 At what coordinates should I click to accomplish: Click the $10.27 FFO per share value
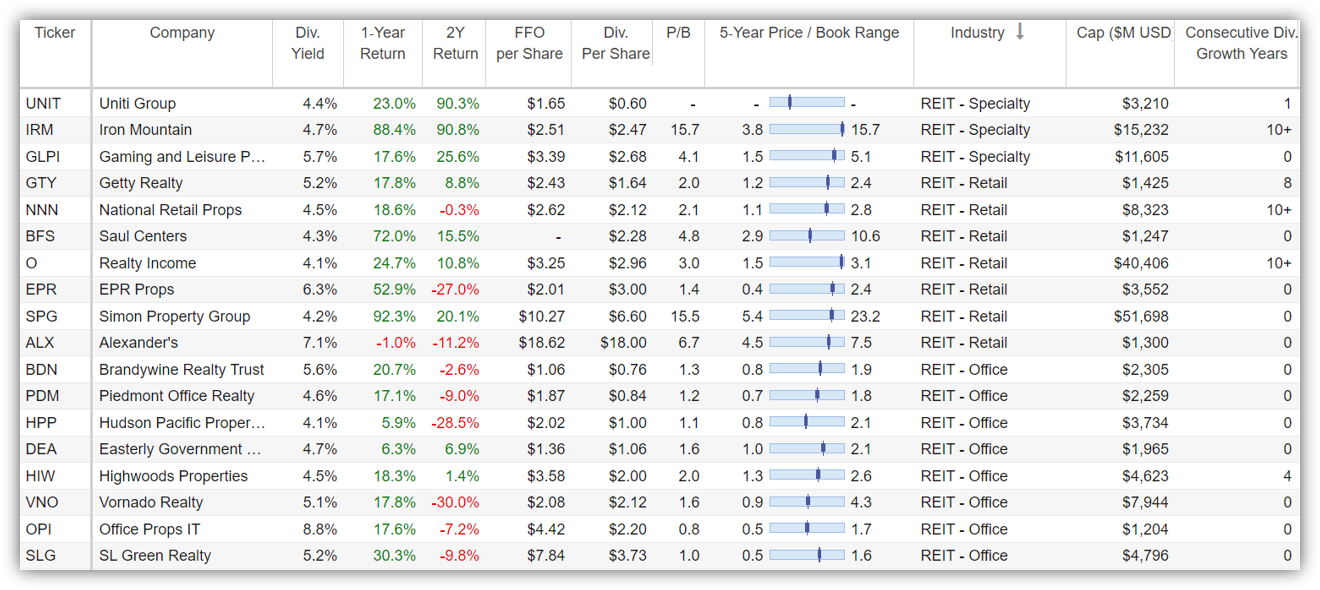[x=542, y=316]
